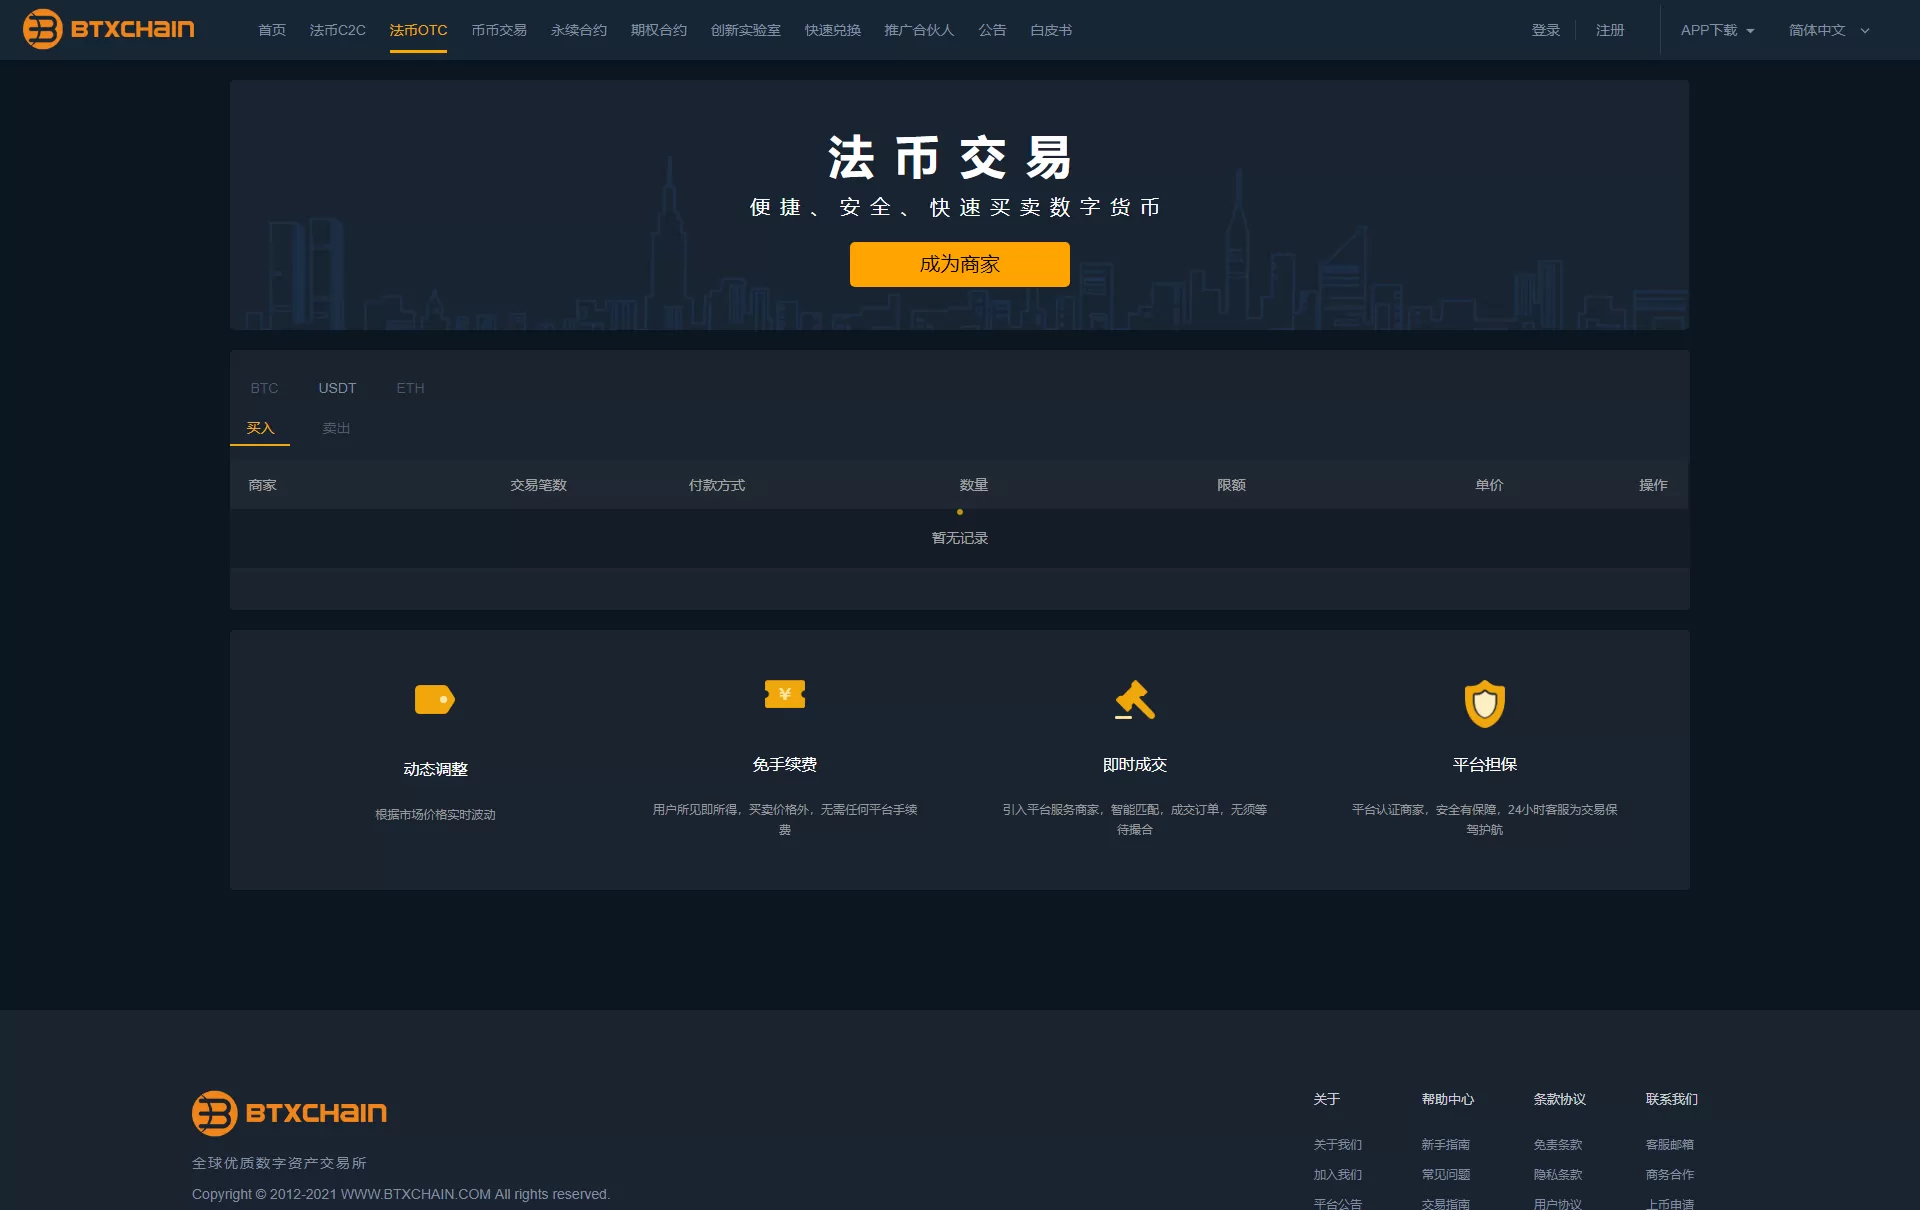Click the BTXChain footer logo

[x=289, y=1113]
